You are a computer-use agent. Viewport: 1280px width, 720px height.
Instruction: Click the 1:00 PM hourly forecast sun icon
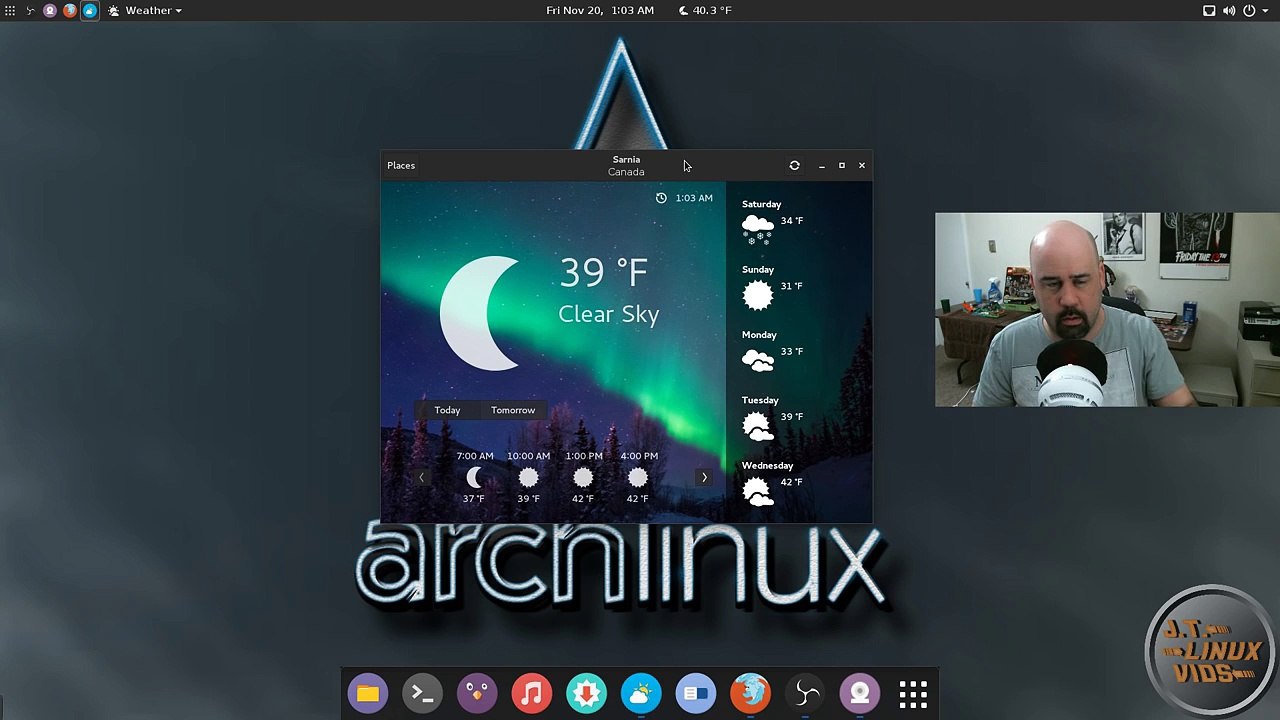[583, 478]
